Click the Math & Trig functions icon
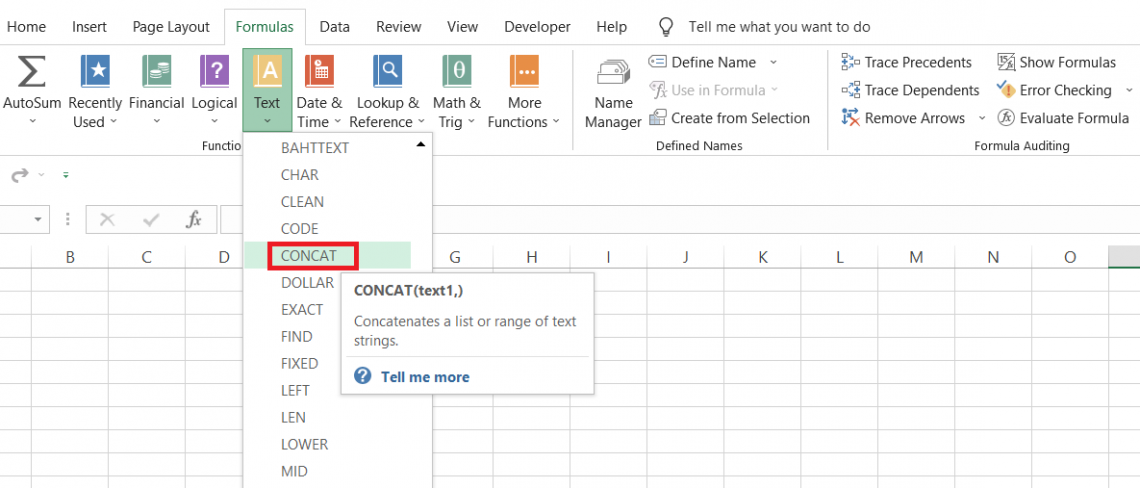The height and width of the screenshot is (488, 1140). pyautogui.click(x=456, y=72)
